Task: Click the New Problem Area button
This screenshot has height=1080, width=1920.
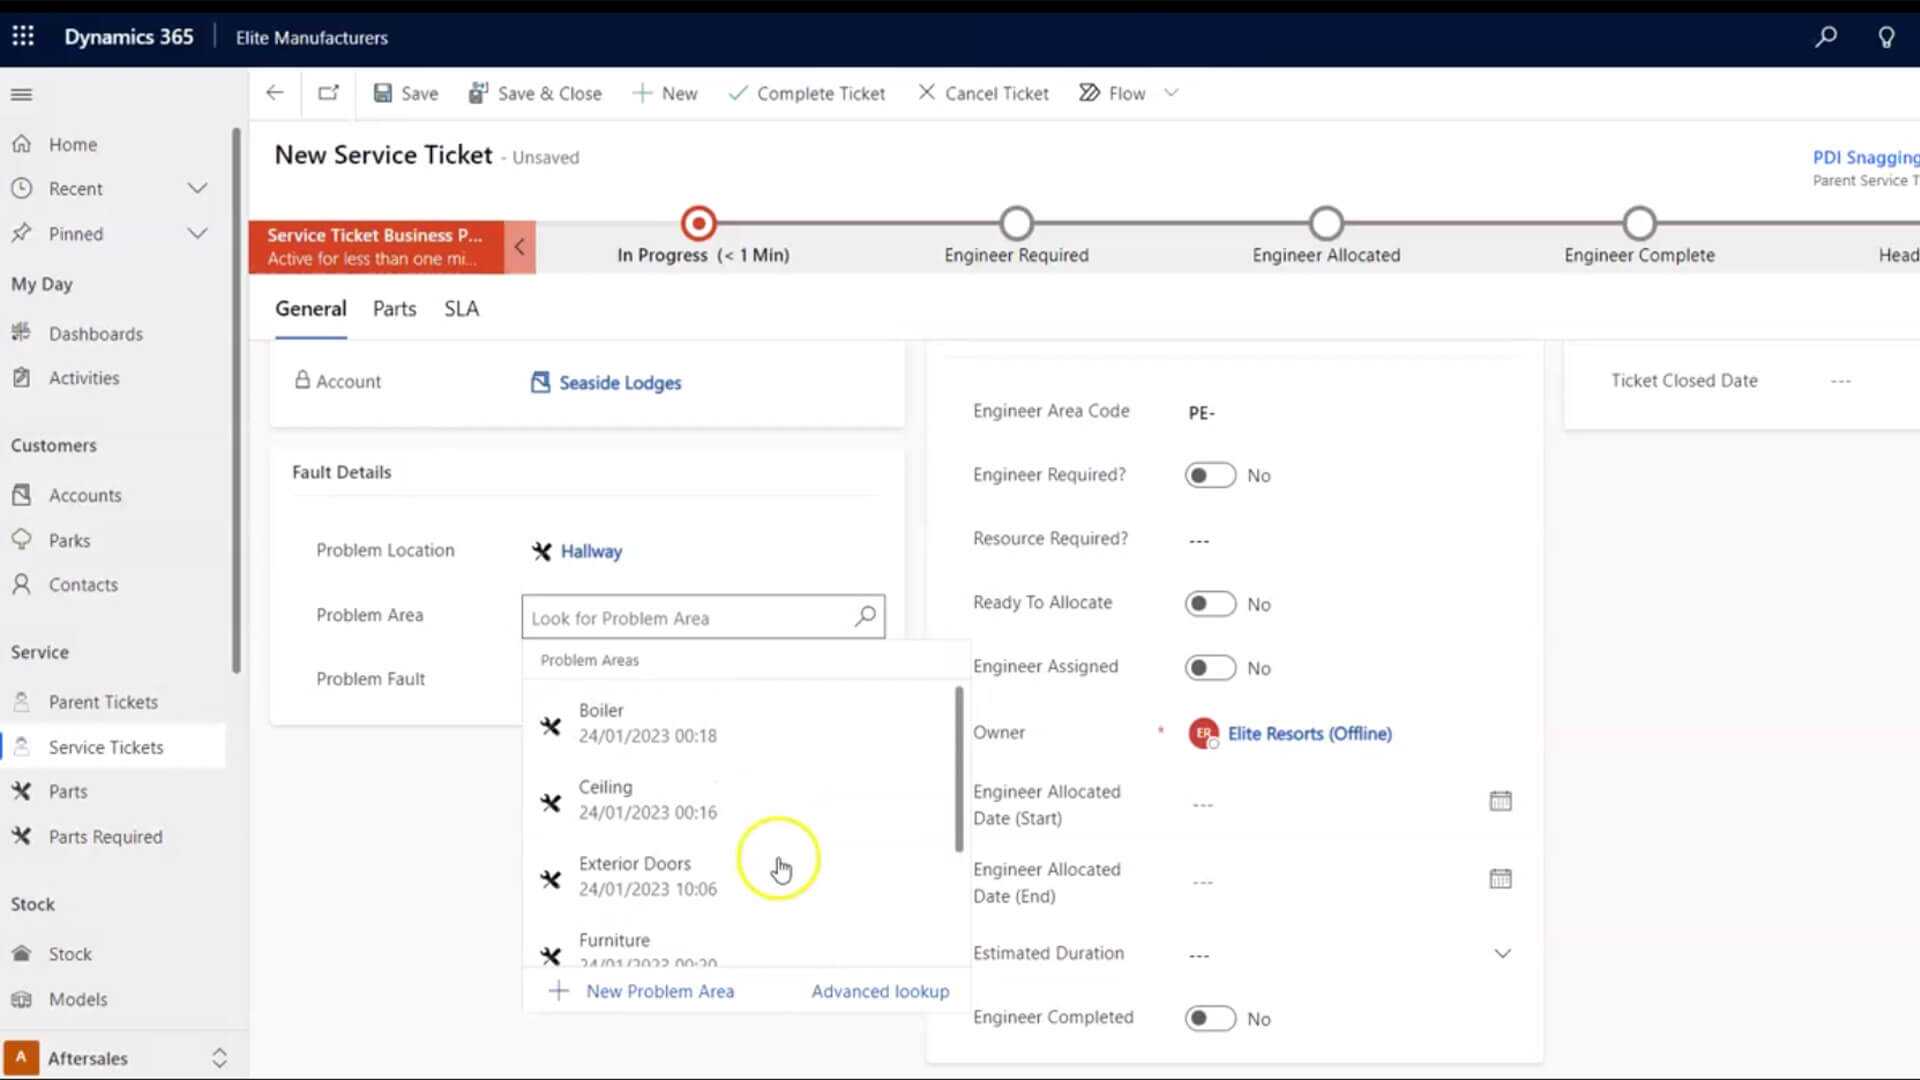Action: click(642, 991)
